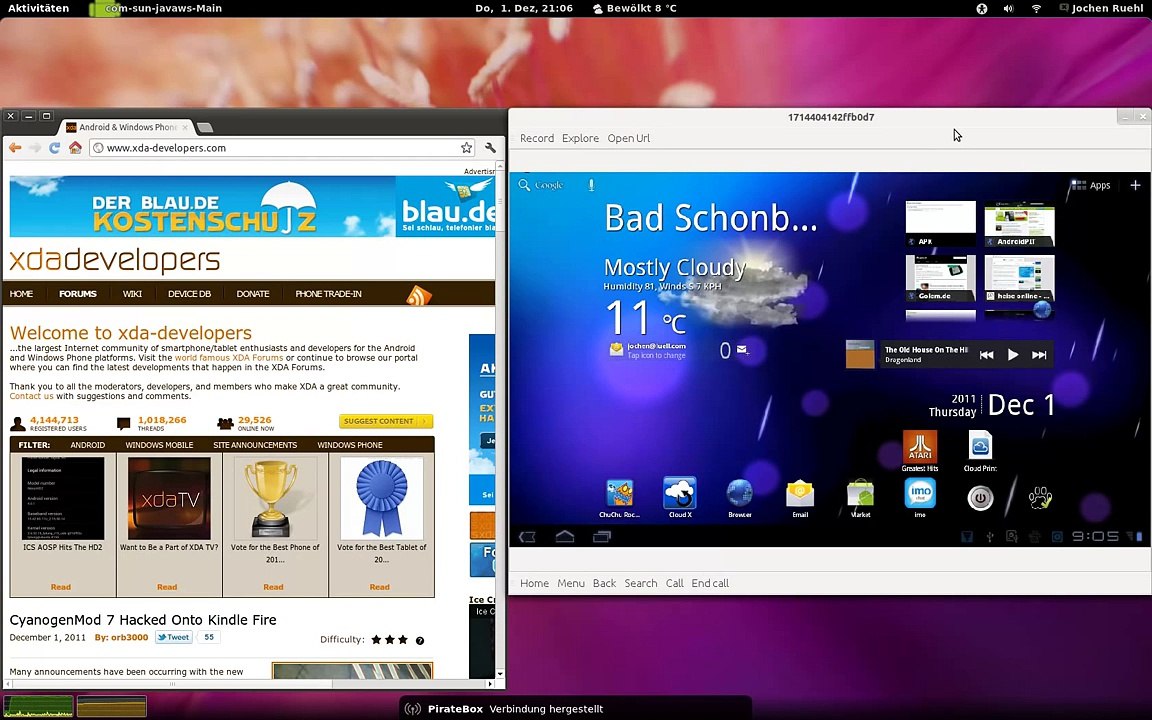Click HOME in xda navigation bar
This screenshot has width=1152, height=720.
[21, 294]
